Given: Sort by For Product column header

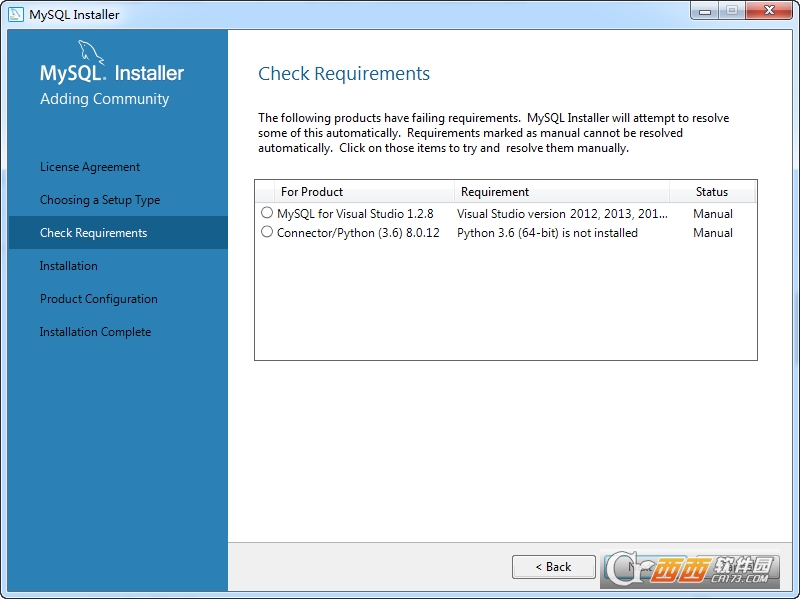Looking at the screenshot, I should tap(364, 192).
